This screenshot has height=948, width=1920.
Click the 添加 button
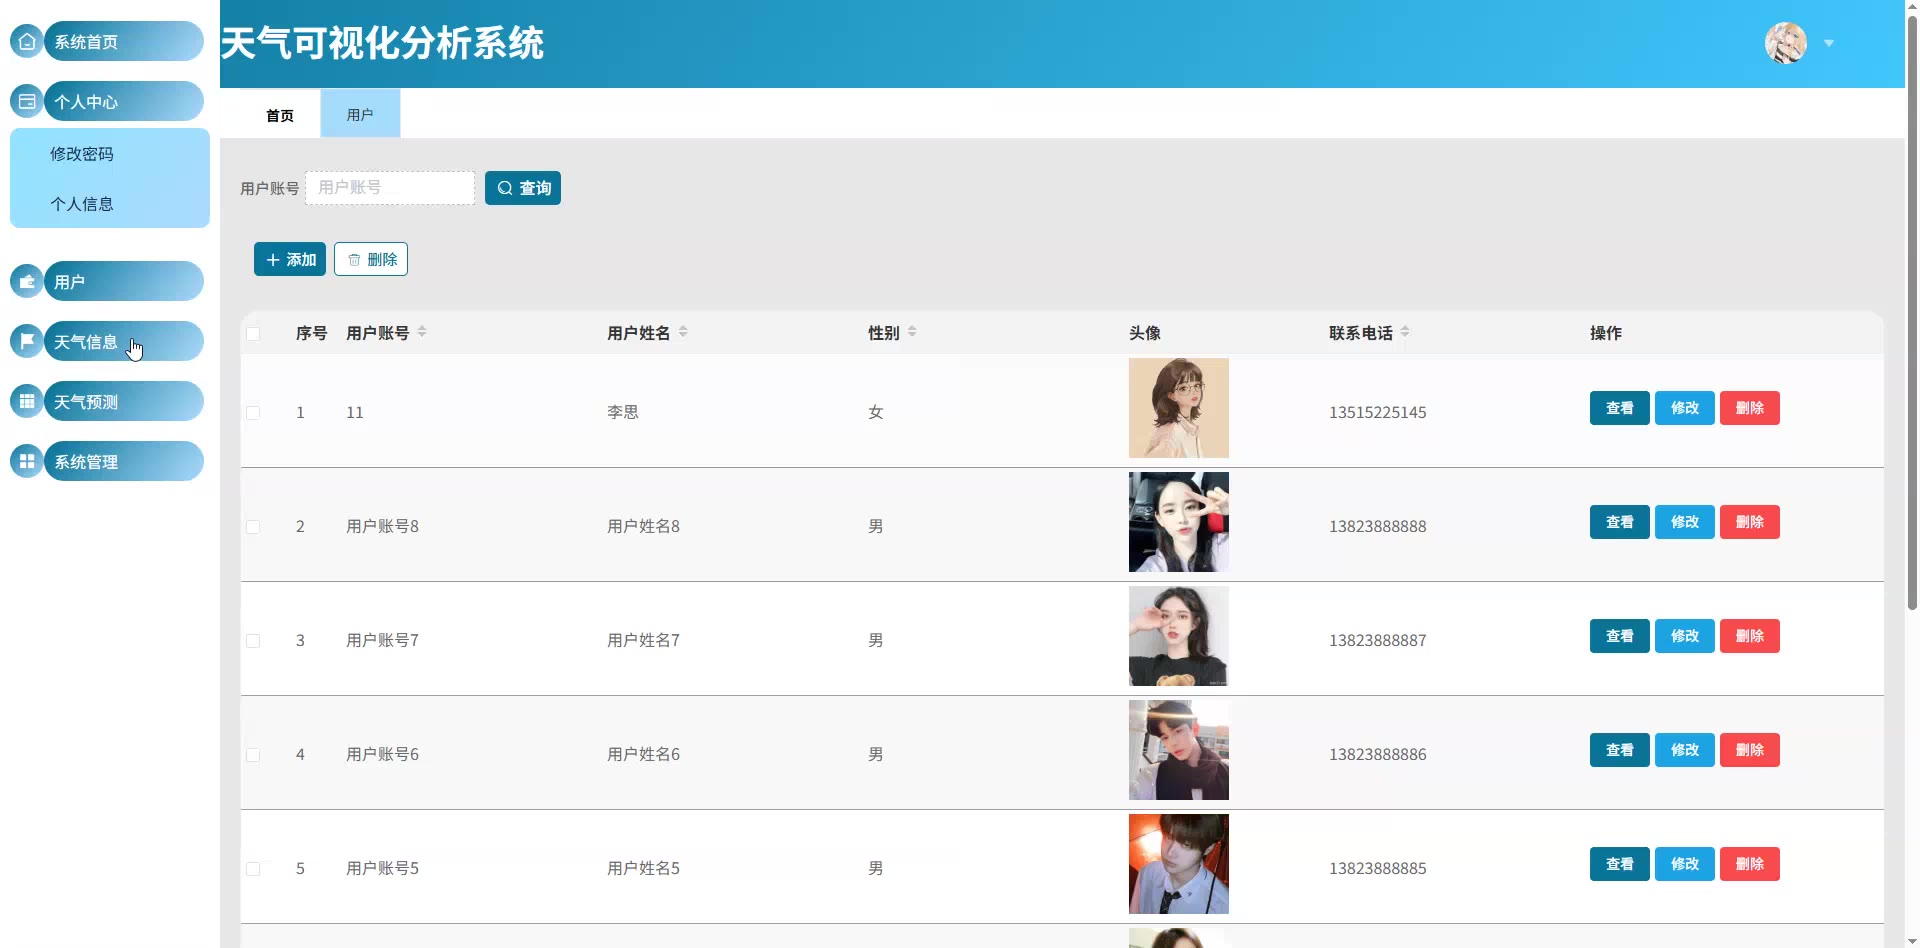click(x=290, y=259)
